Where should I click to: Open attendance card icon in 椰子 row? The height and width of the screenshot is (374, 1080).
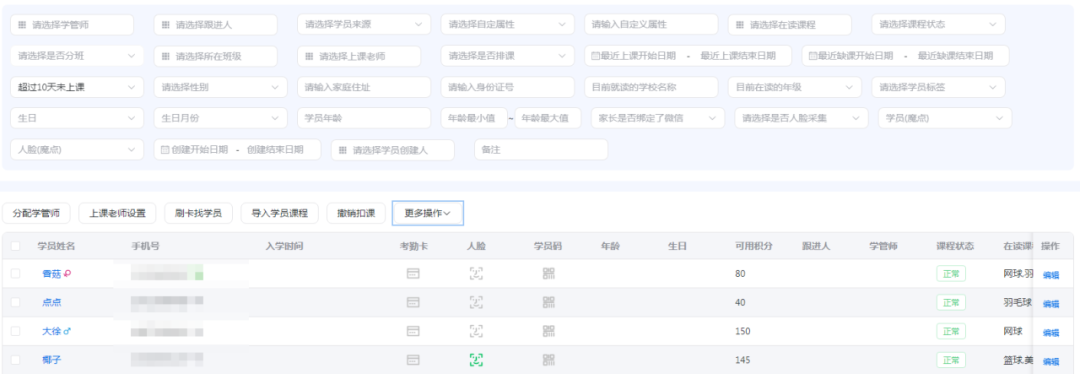tap(413, 360)
